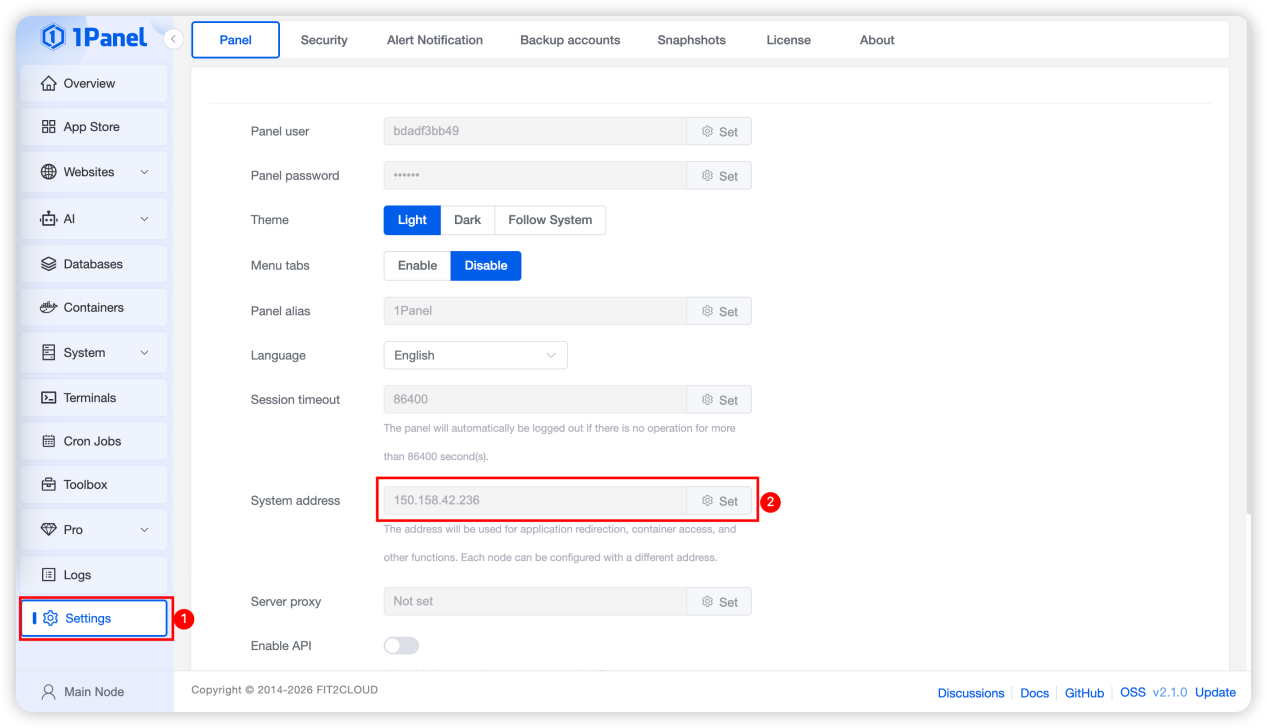Click the Databases stack icon

coord(48,264)
